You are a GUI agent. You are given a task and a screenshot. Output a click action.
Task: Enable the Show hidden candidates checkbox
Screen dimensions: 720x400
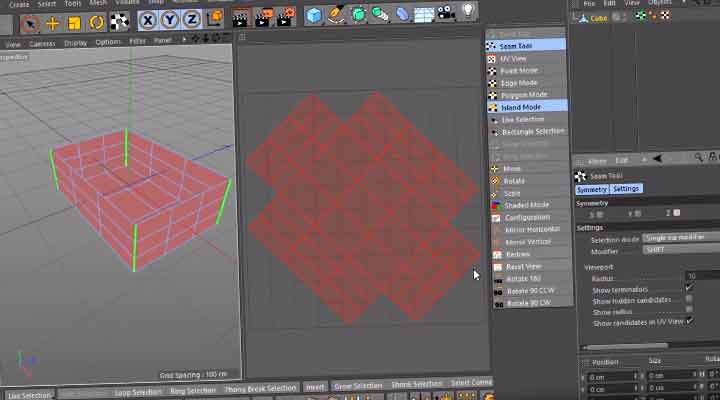[688, 300]
